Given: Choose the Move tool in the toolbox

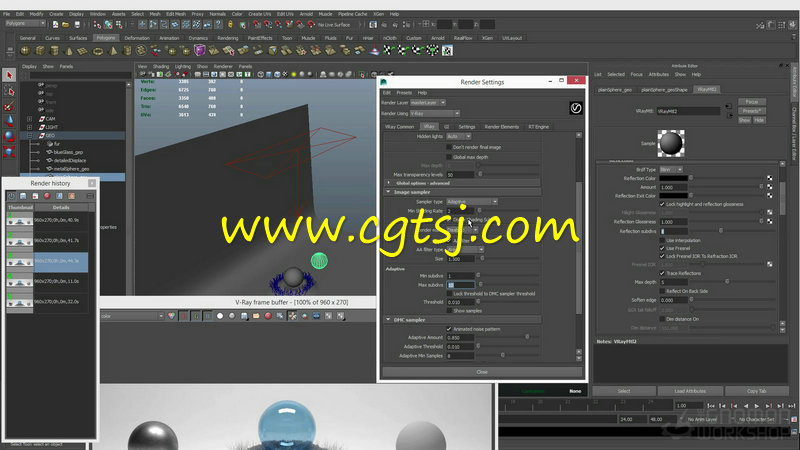Looking at the screenshot, I should [x=9, y=121].
